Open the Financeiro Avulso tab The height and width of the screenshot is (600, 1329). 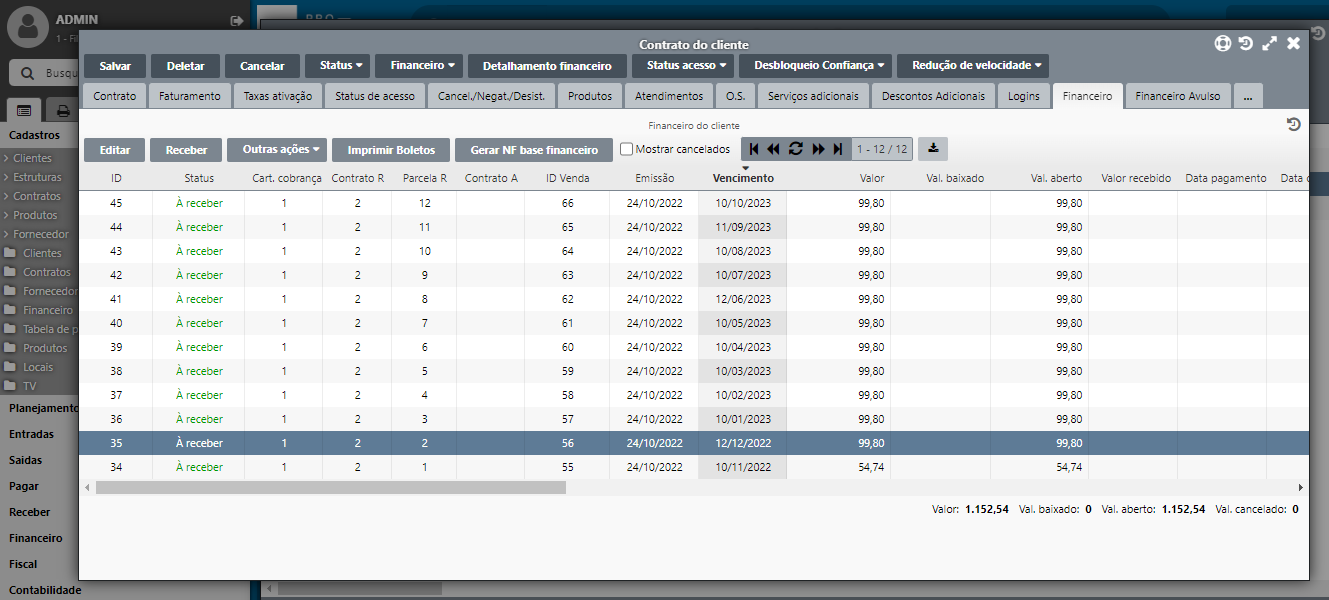pyautogui.click(x=1177, y=96)
